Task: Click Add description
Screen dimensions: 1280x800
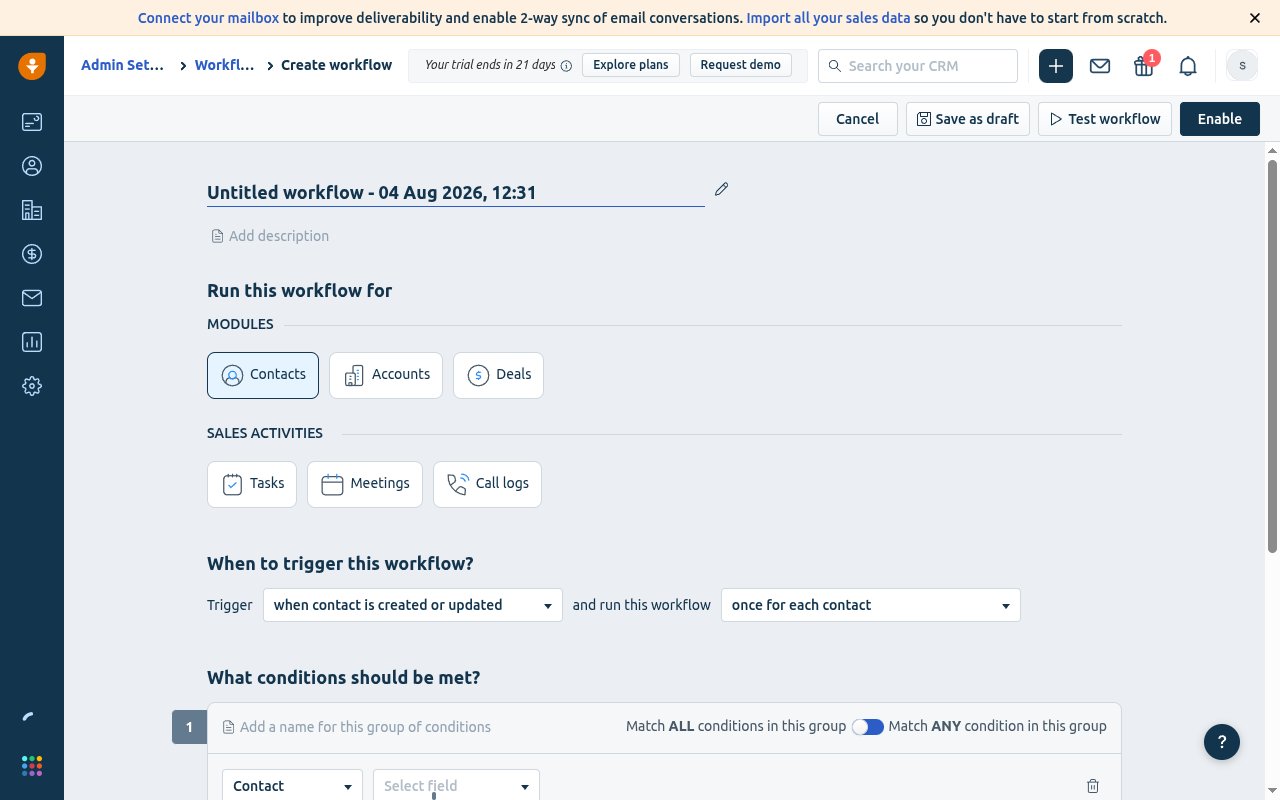Action: coord(270,236)
